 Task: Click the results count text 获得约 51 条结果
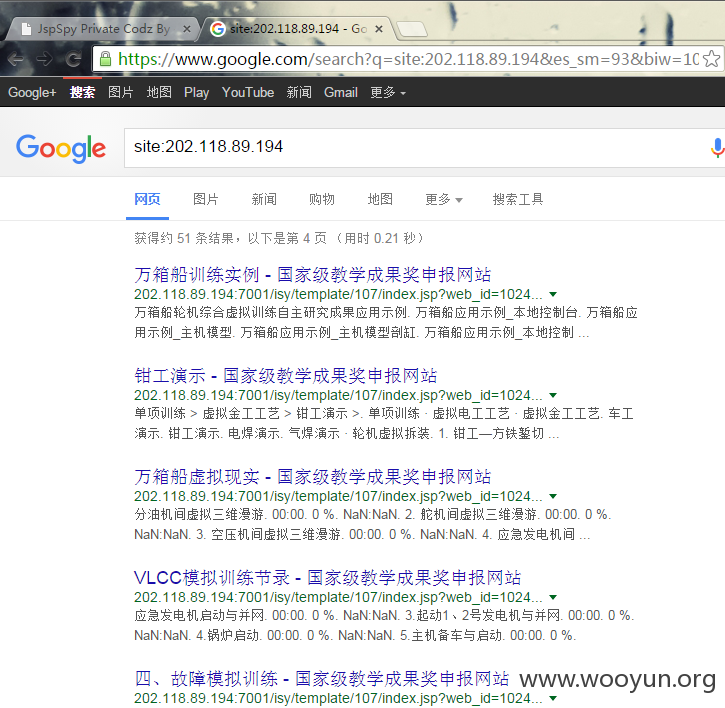(x=184, y=238)
